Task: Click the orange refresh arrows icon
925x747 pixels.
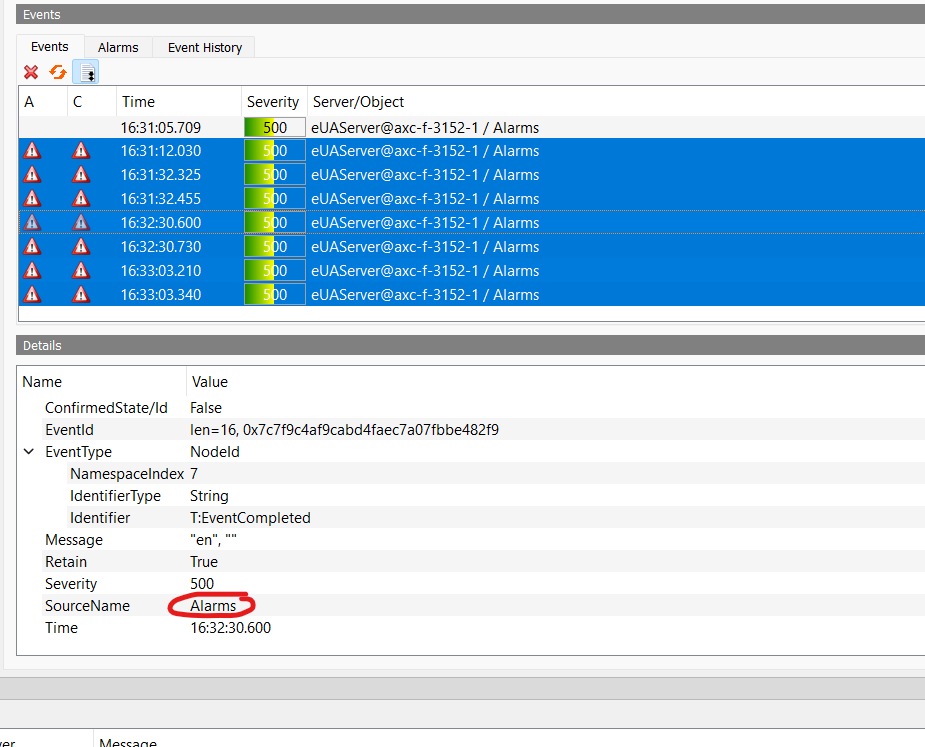Action: click(58, 72)
